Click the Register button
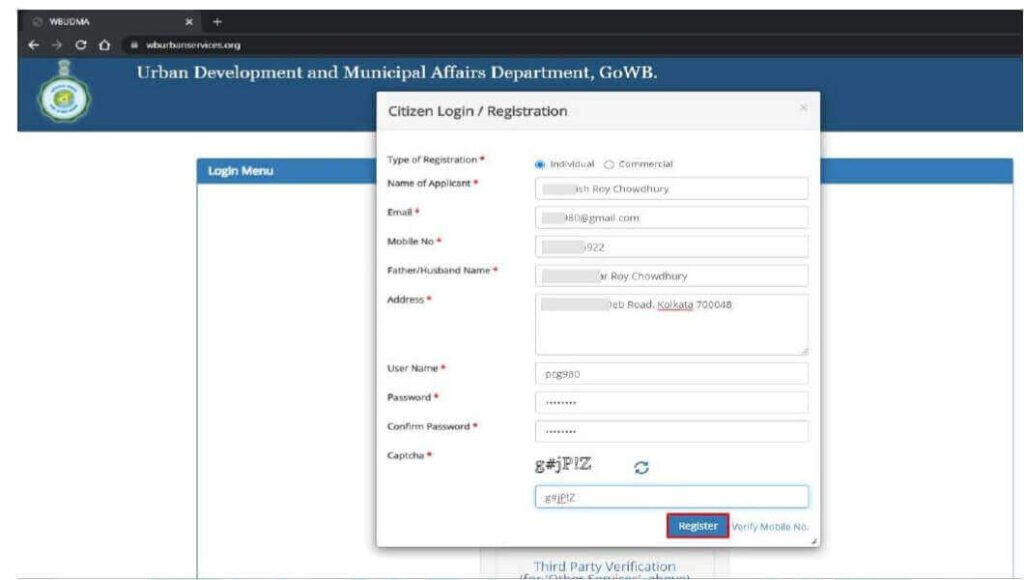 coord(697,526)
